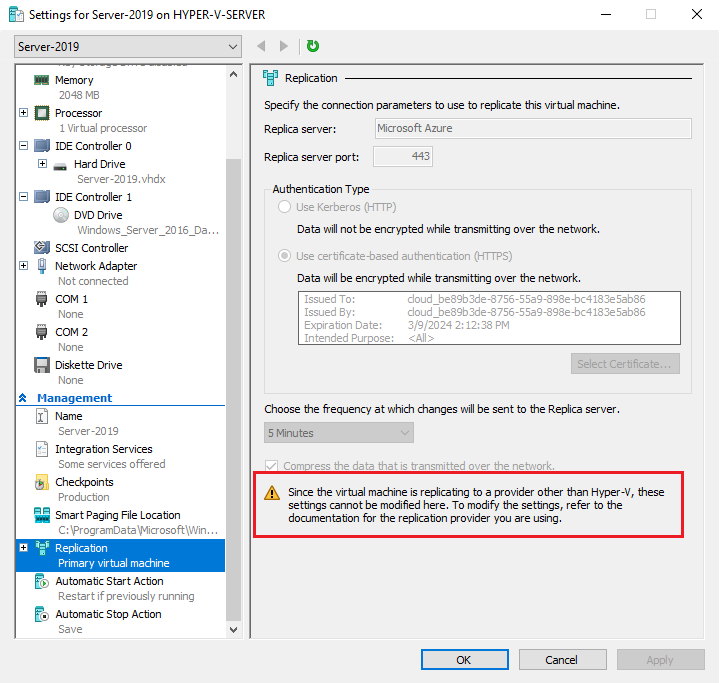Click the Server-2019.vhdx text

[x=121, y=179]
